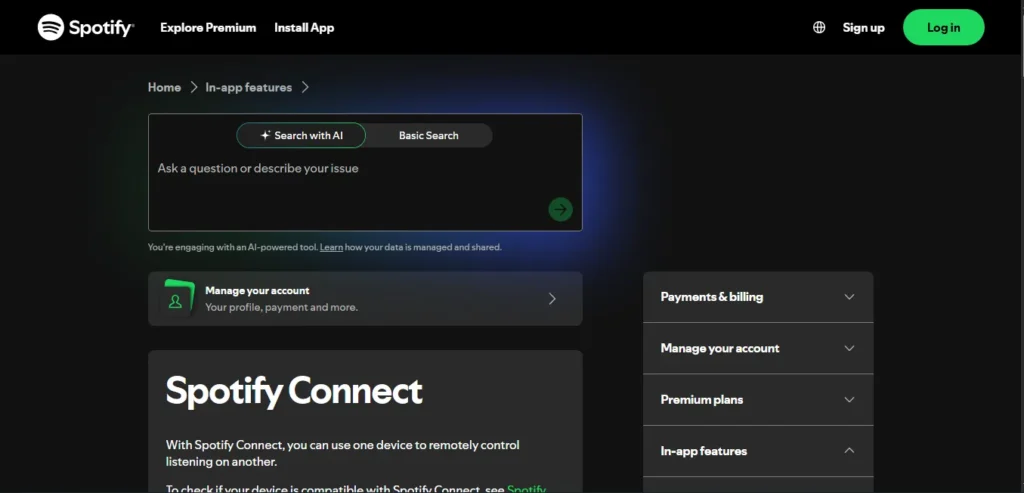The image size is (1024, 493).
Task: Select Search with AI mode
Action: (x=301, y=135)
